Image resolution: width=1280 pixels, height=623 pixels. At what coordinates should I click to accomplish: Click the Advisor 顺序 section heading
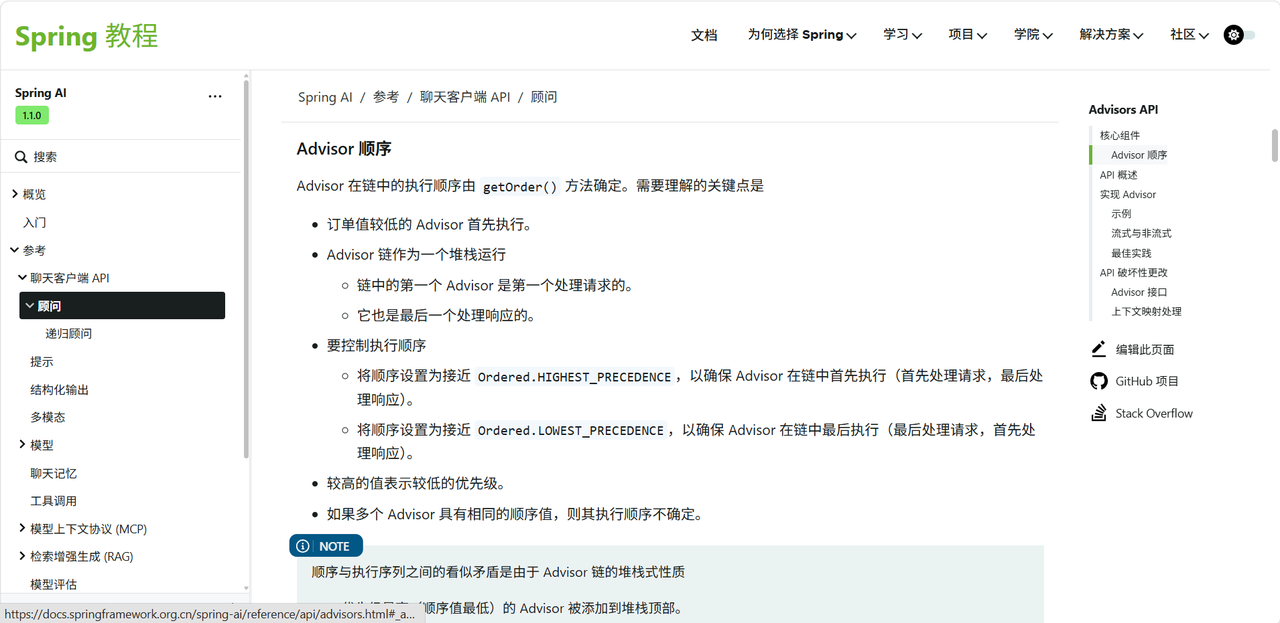pos(344,149)
